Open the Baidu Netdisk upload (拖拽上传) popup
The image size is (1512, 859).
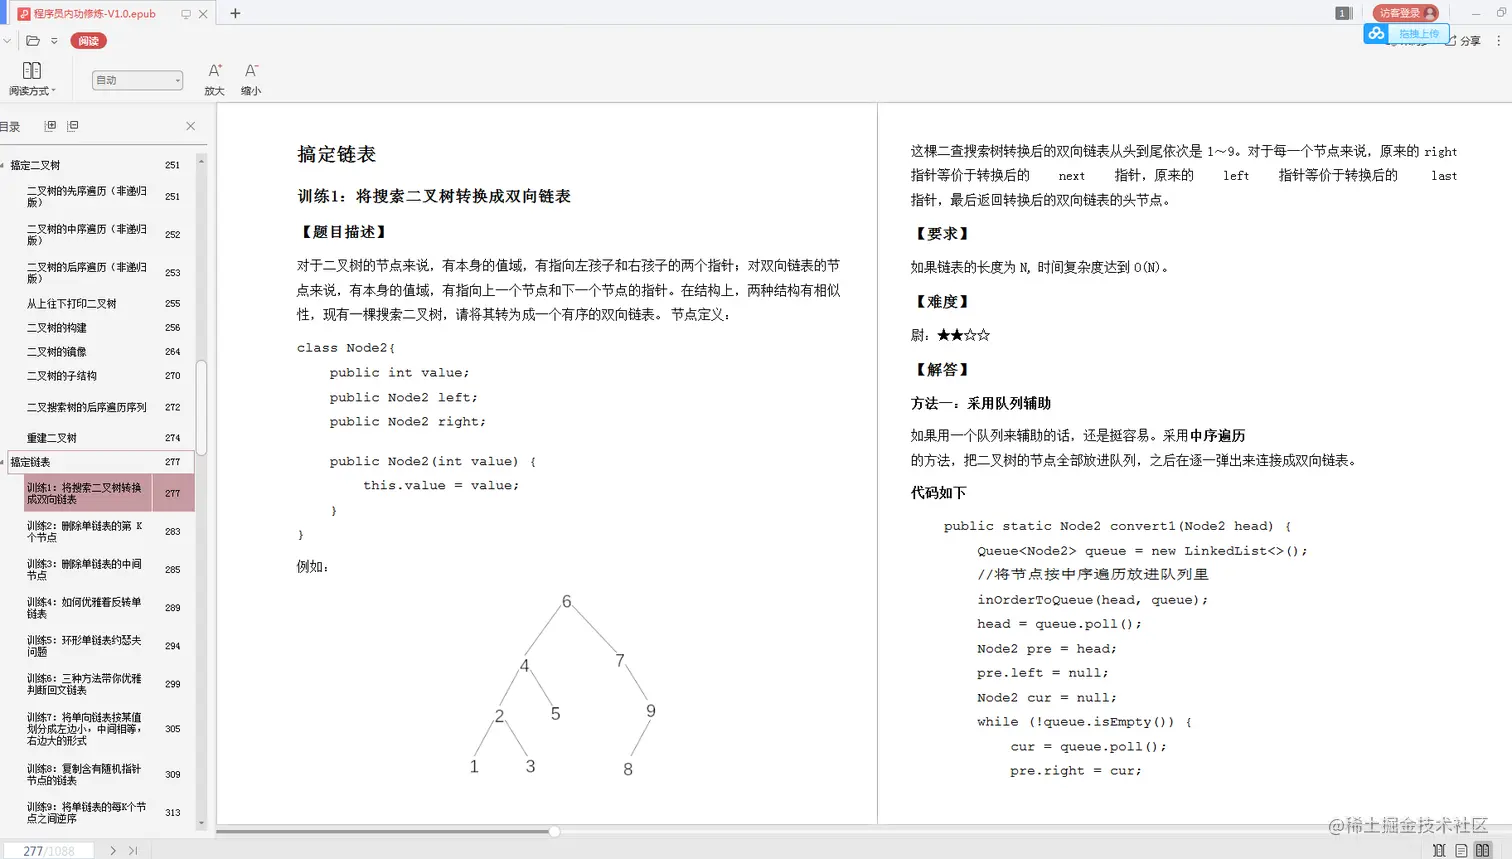[1418, 33]
